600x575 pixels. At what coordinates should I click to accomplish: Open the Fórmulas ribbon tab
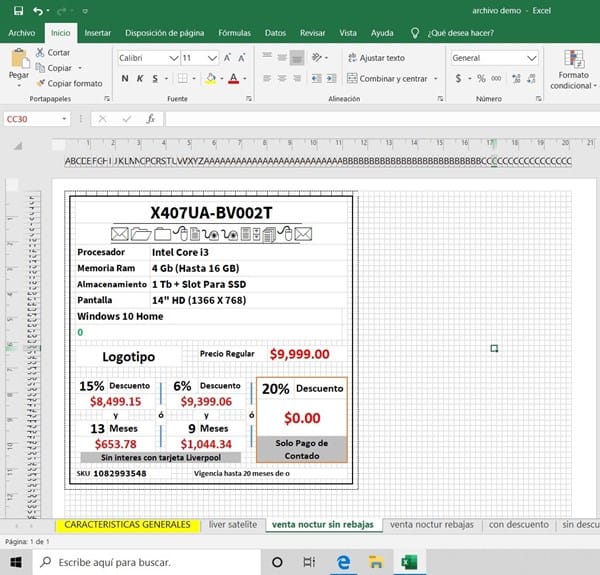pyautogui.click(x=234, y=33)
